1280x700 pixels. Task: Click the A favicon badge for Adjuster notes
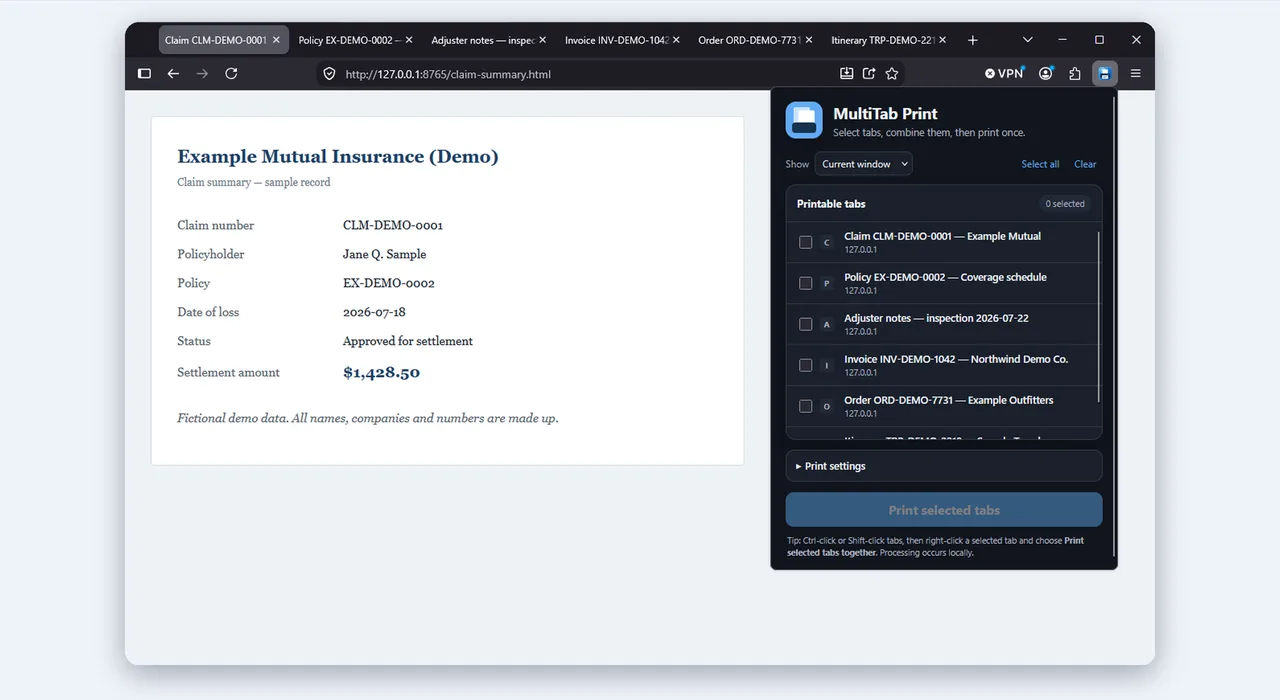click(x=826, y=325)
